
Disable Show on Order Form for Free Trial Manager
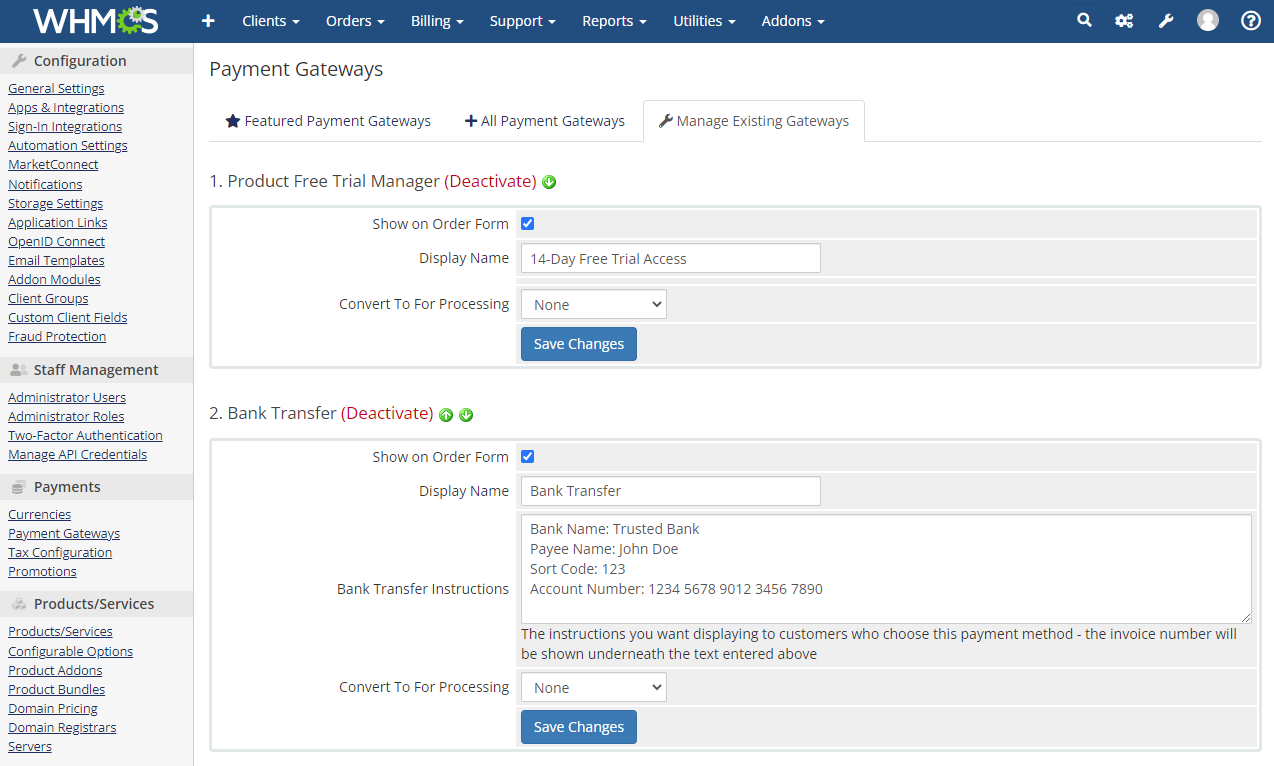tap(527, 223)
